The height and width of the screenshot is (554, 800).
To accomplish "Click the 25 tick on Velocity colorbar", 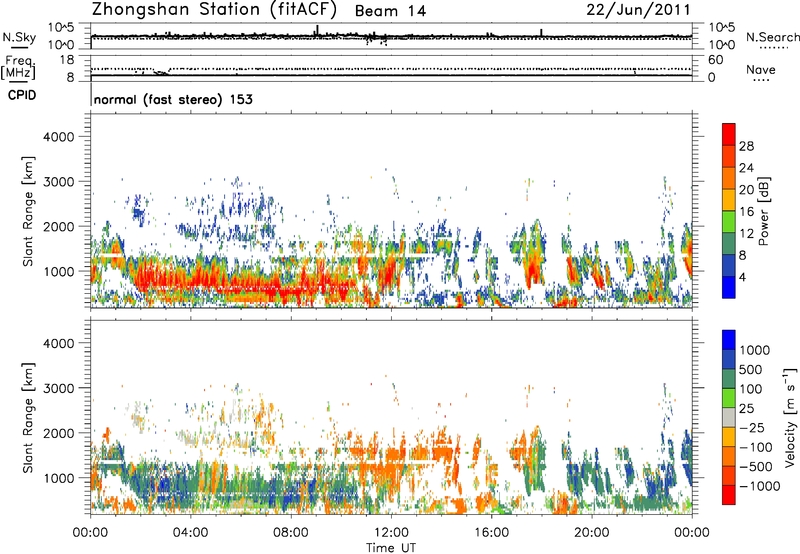I will [x=746, y=408].
